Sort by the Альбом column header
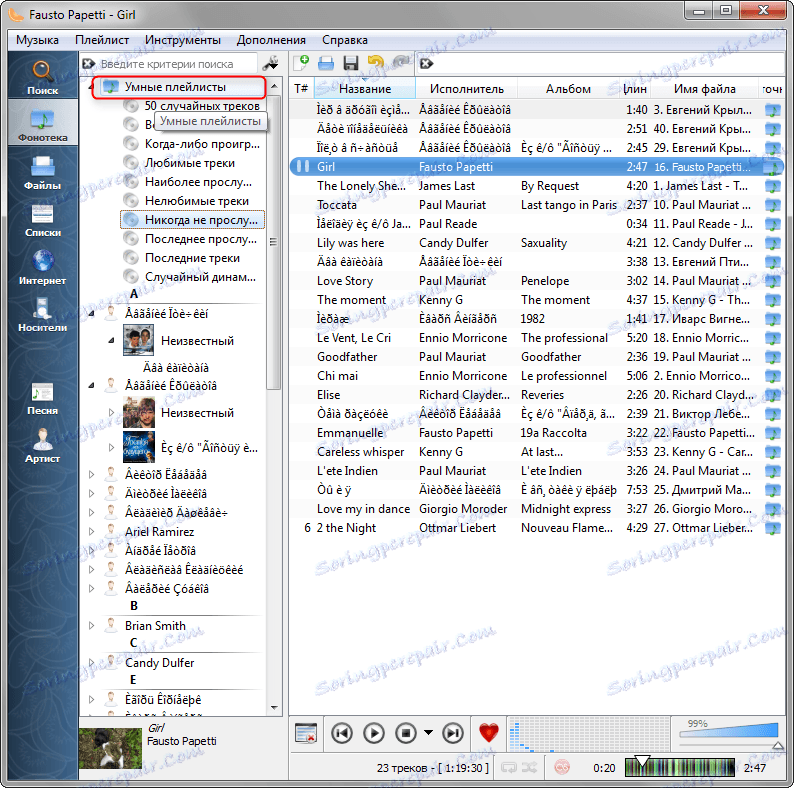This screenshot has width=794, height=788. coord(568,89)
